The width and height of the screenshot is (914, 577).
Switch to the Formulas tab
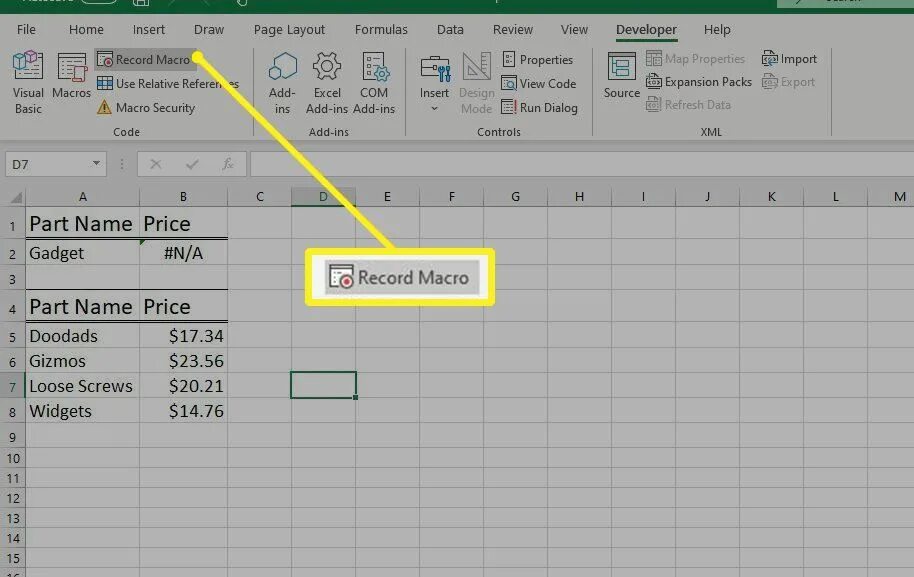(381, 29)
